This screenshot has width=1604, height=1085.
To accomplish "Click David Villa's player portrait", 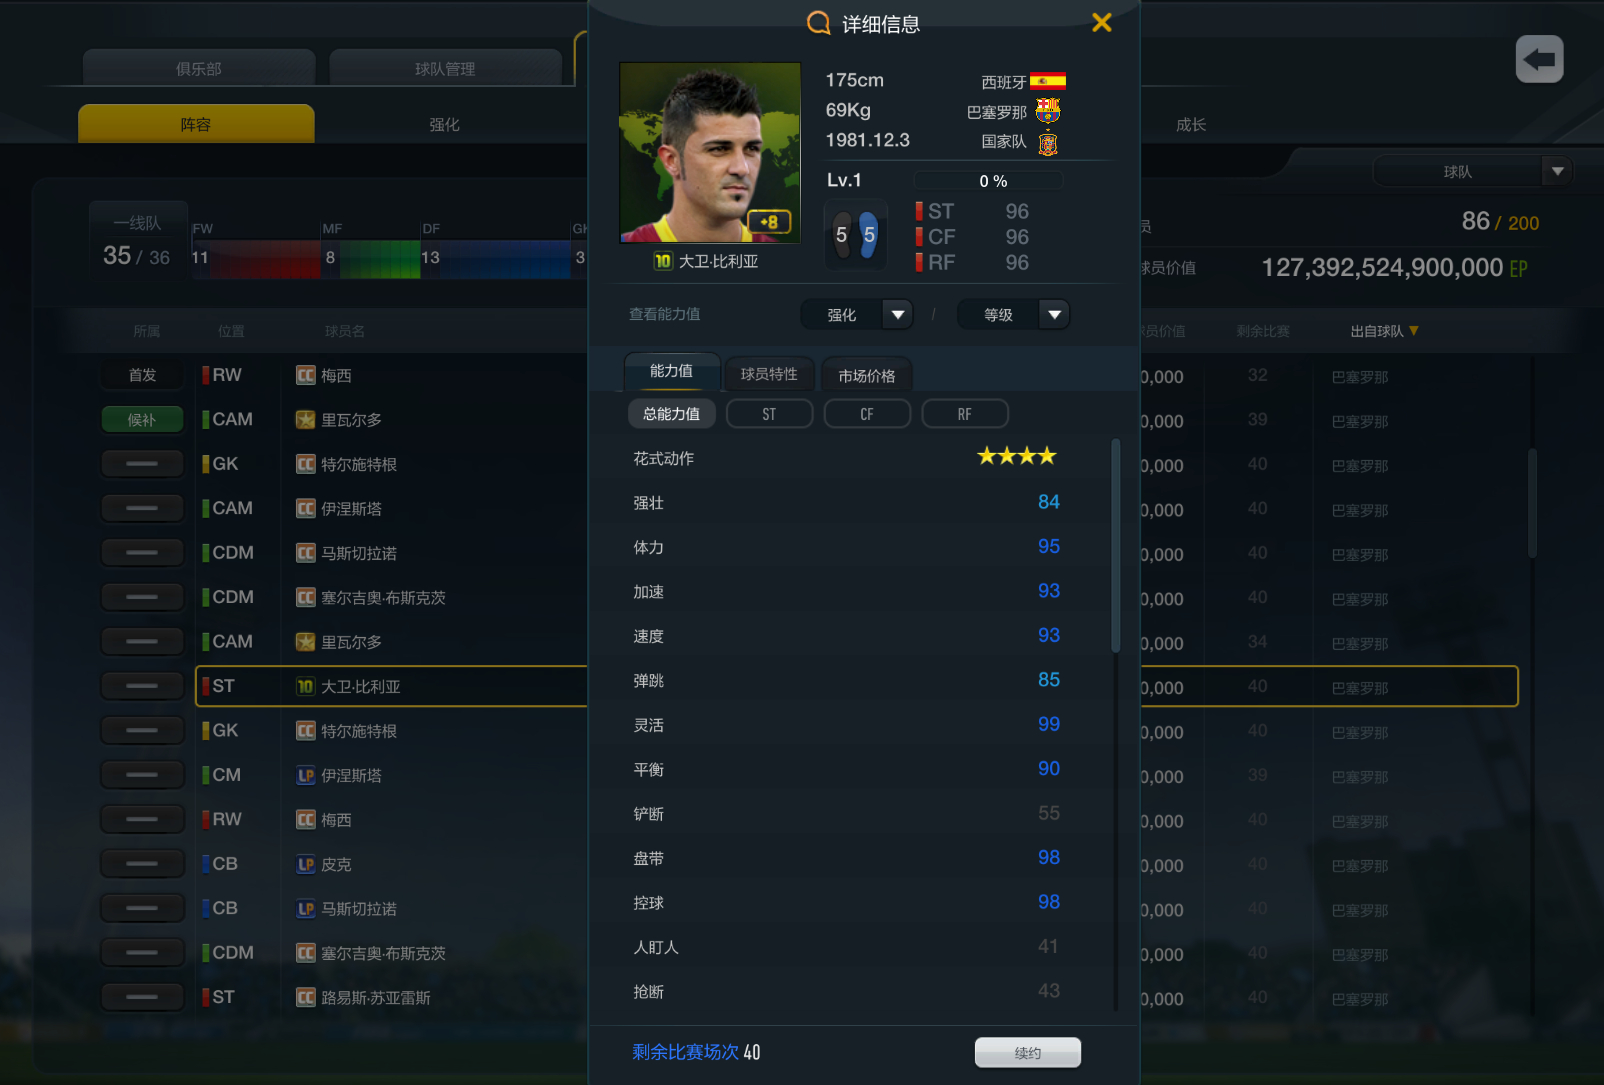I will (710, 152).
